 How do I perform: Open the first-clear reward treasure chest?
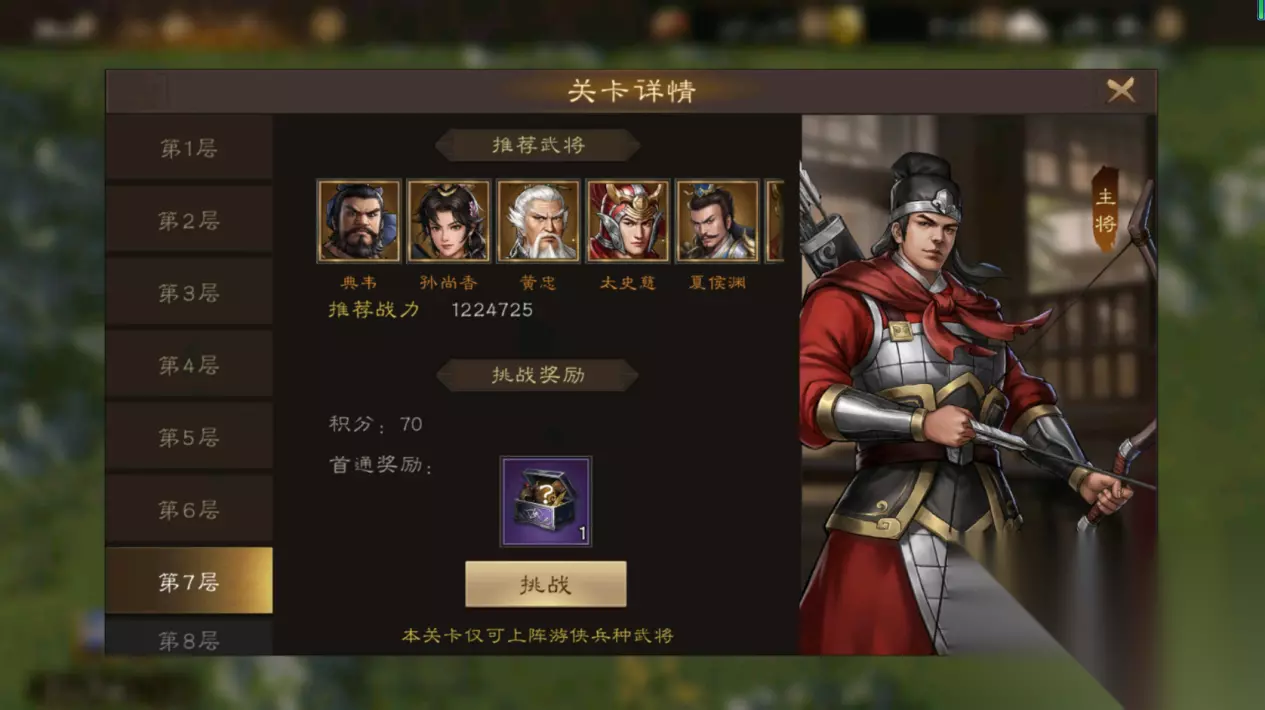pos(546,502)
